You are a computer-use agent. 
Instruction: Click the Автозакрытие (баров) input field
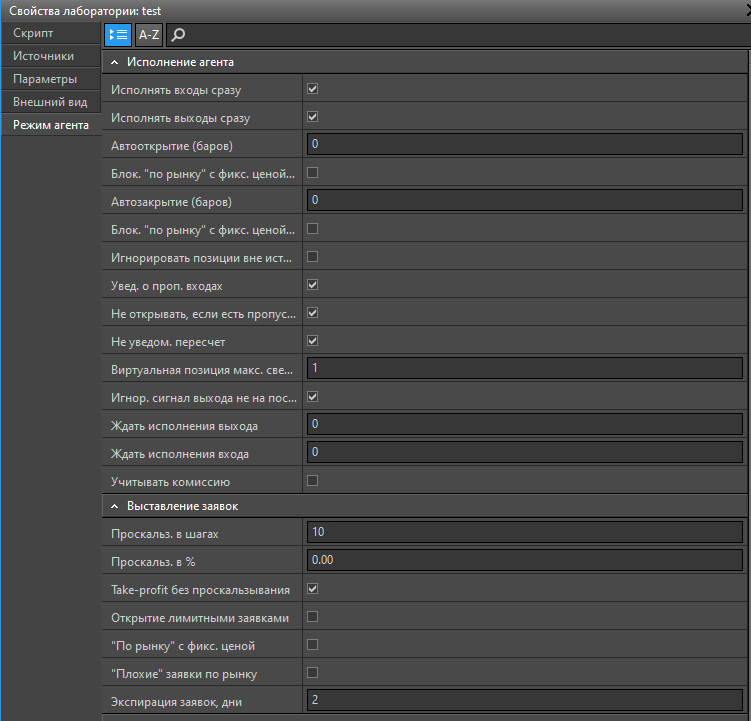click(524, 200)
